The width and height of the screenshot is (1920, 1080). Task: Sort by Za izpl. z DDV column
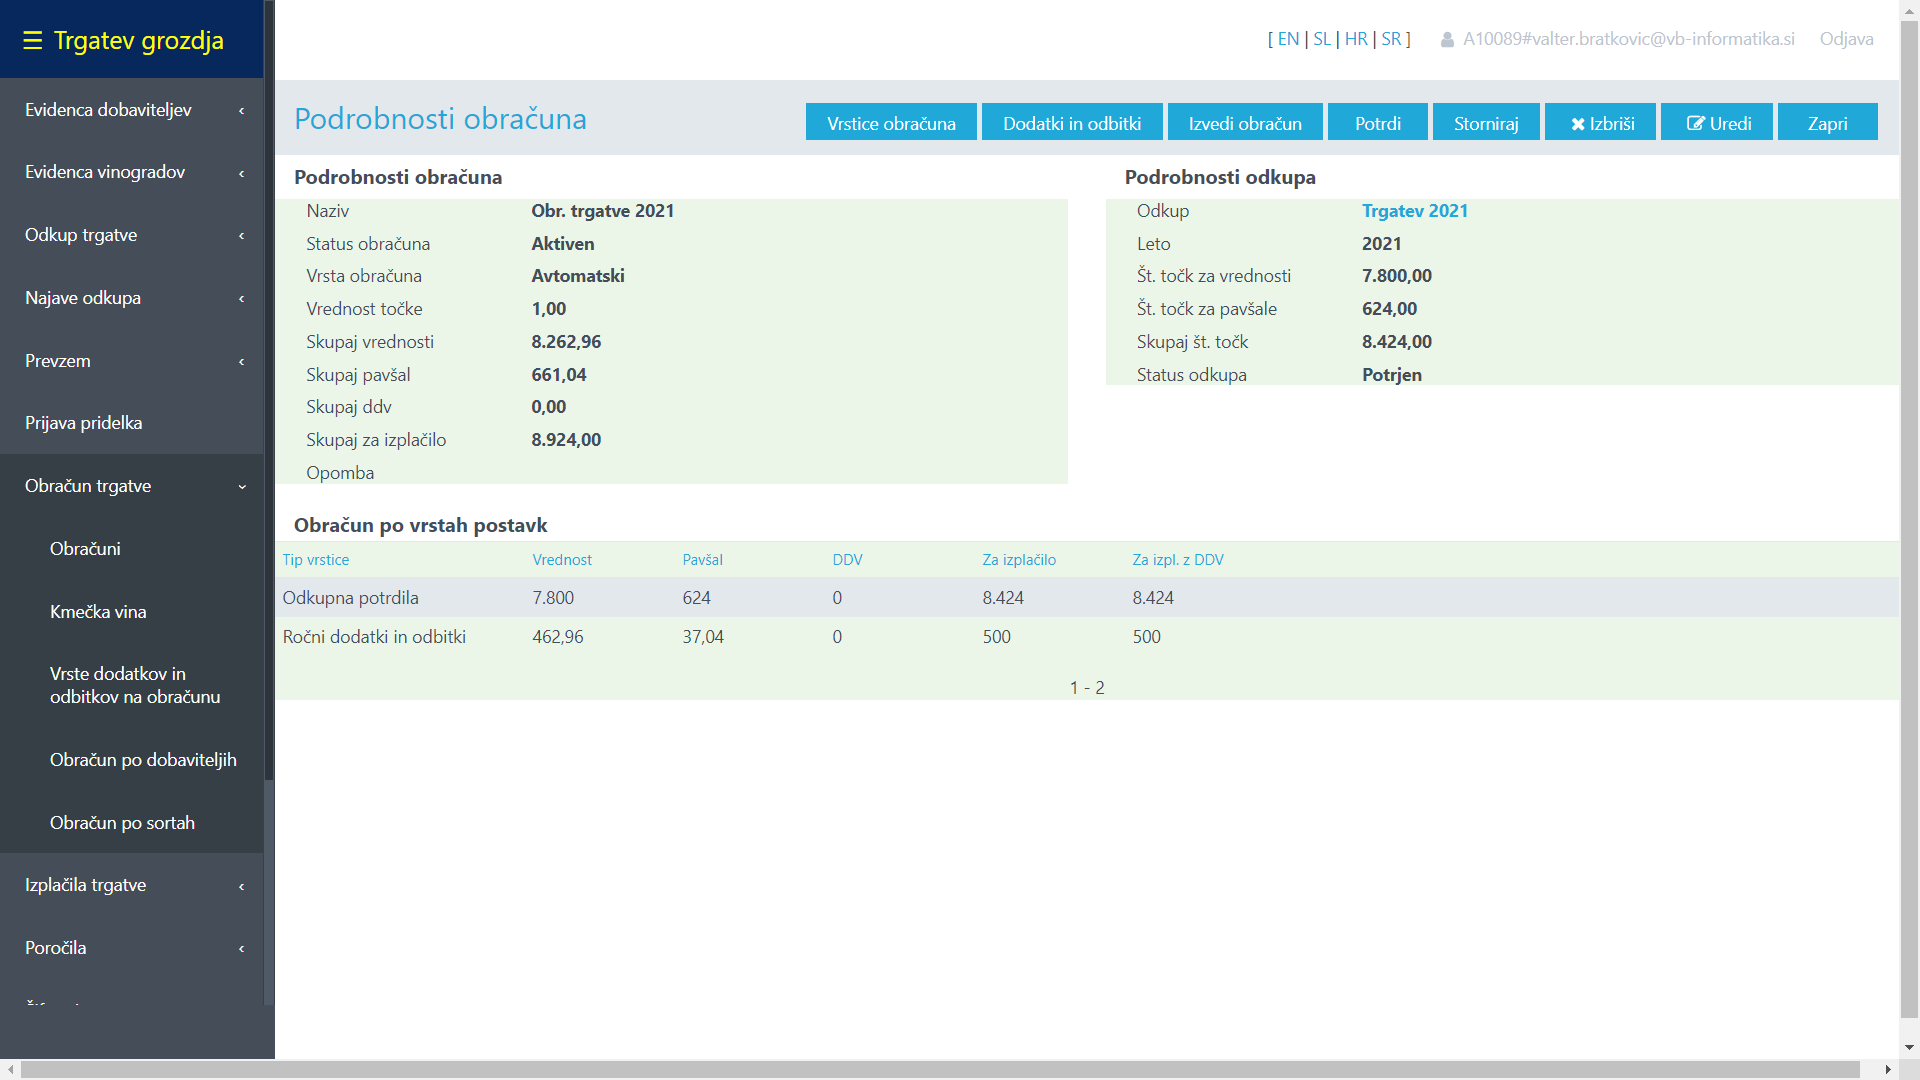click(x=1178, y=560)
